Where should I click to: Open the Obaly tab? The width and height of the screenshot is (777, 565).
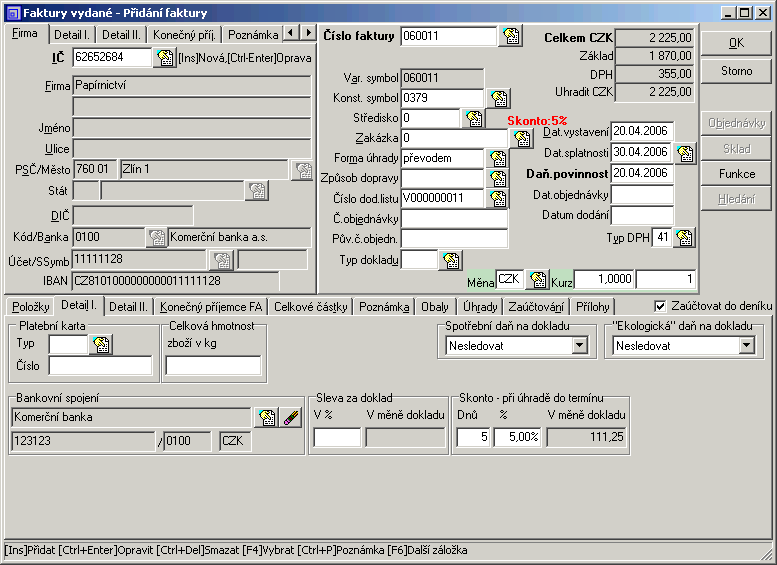435,307
